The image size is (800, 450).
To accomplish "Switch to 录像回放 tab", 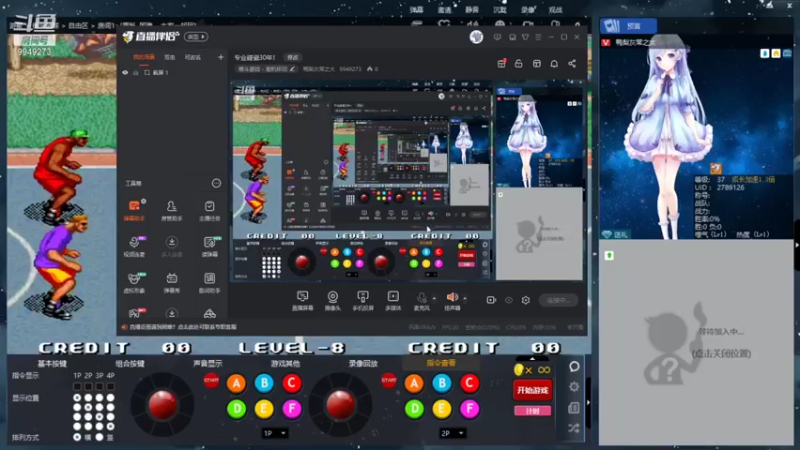I will pos(363,364).
